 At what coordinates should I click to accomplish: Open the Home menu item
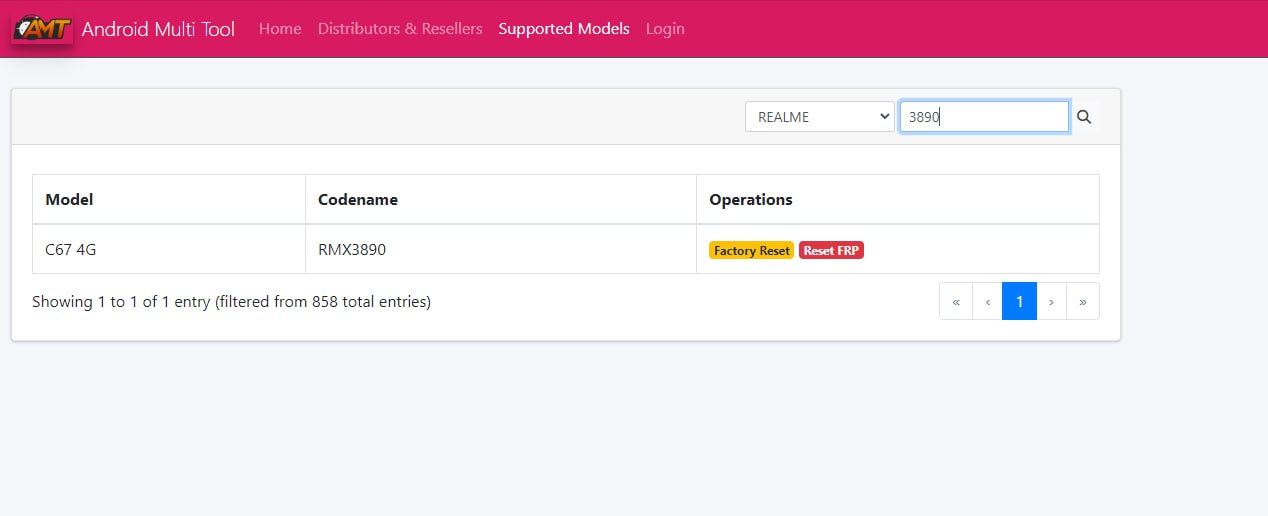pos(280,29)
